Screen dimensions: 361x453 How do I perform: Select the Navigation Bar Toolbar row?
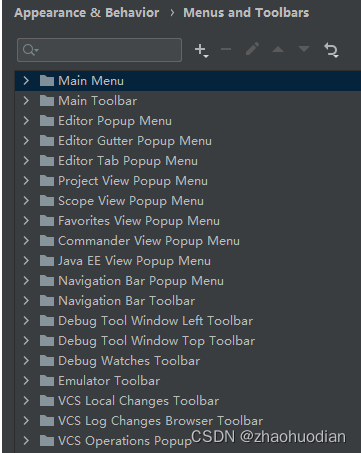[x=188, y=301]
